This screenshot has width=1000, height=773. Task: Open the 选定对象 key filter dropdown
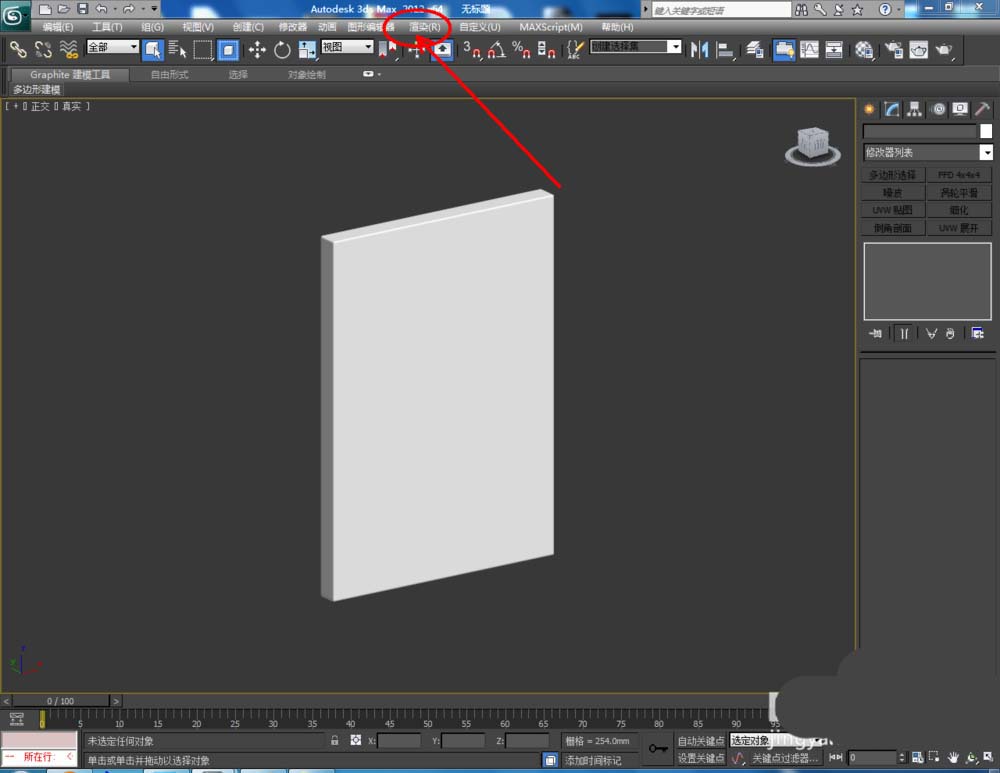tap(775, 740)
